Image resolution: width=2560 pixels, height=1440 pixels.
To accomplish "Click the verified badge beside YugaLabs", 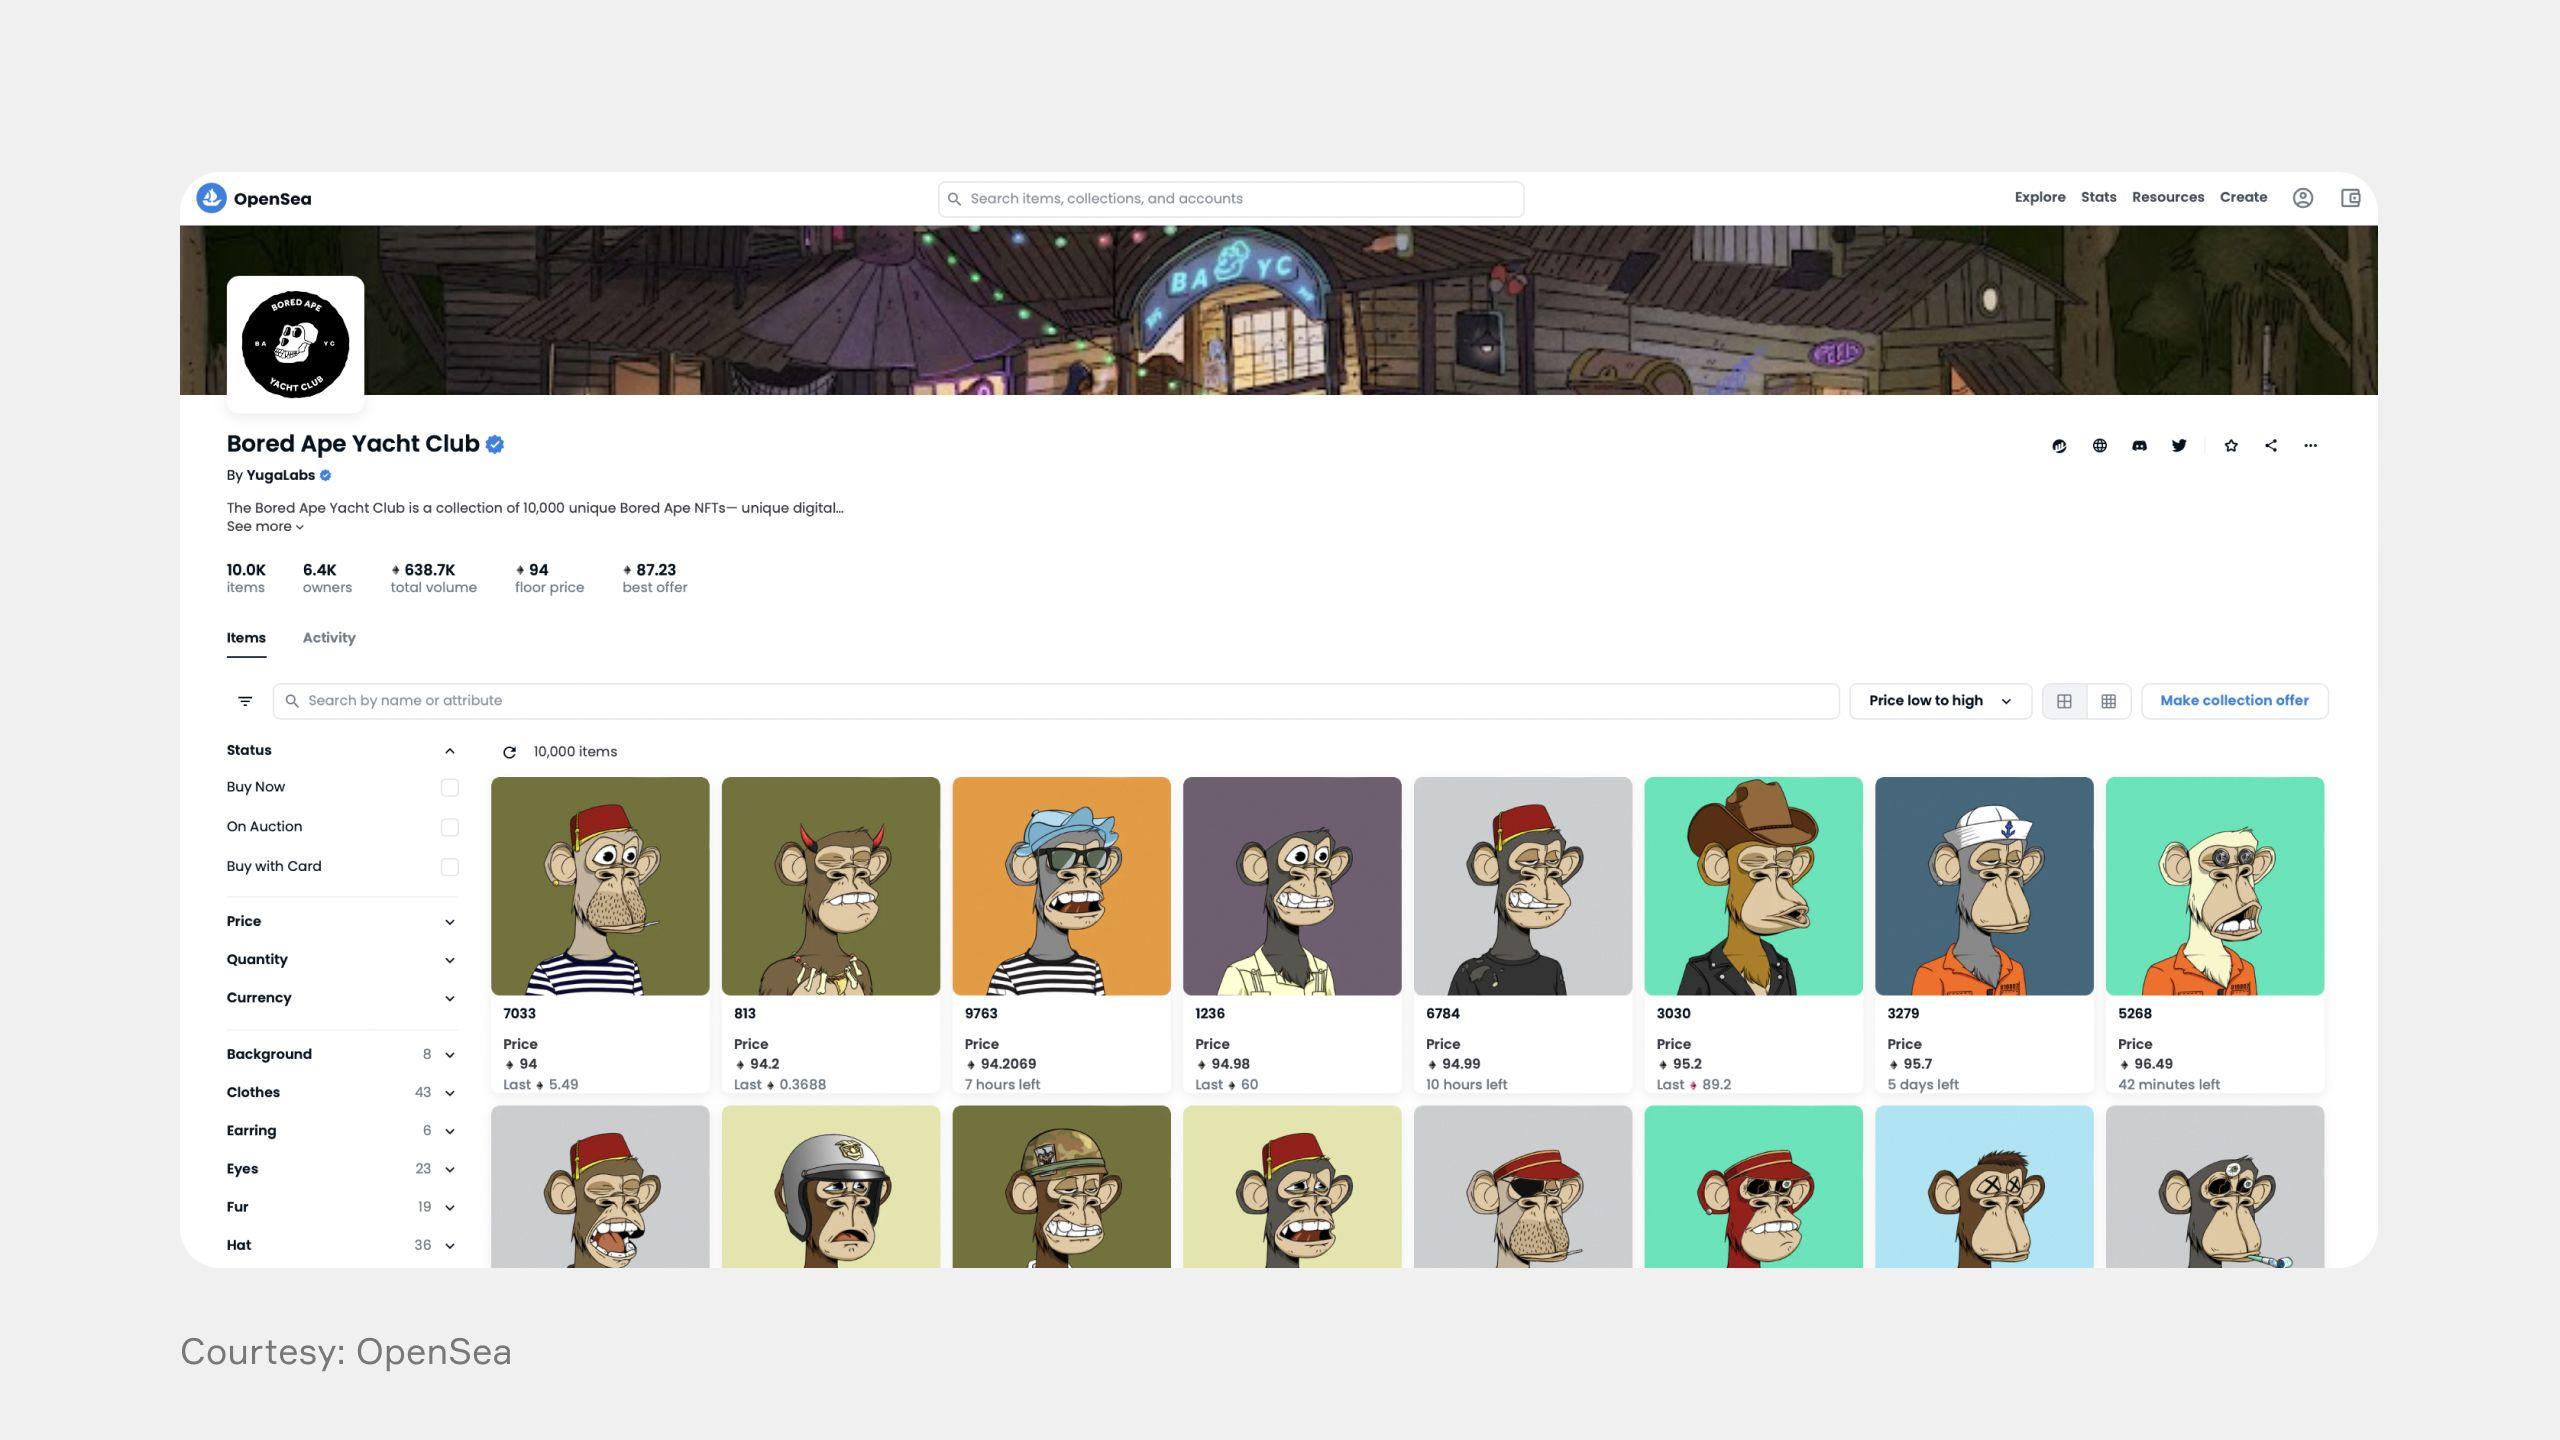I will 325,476.
